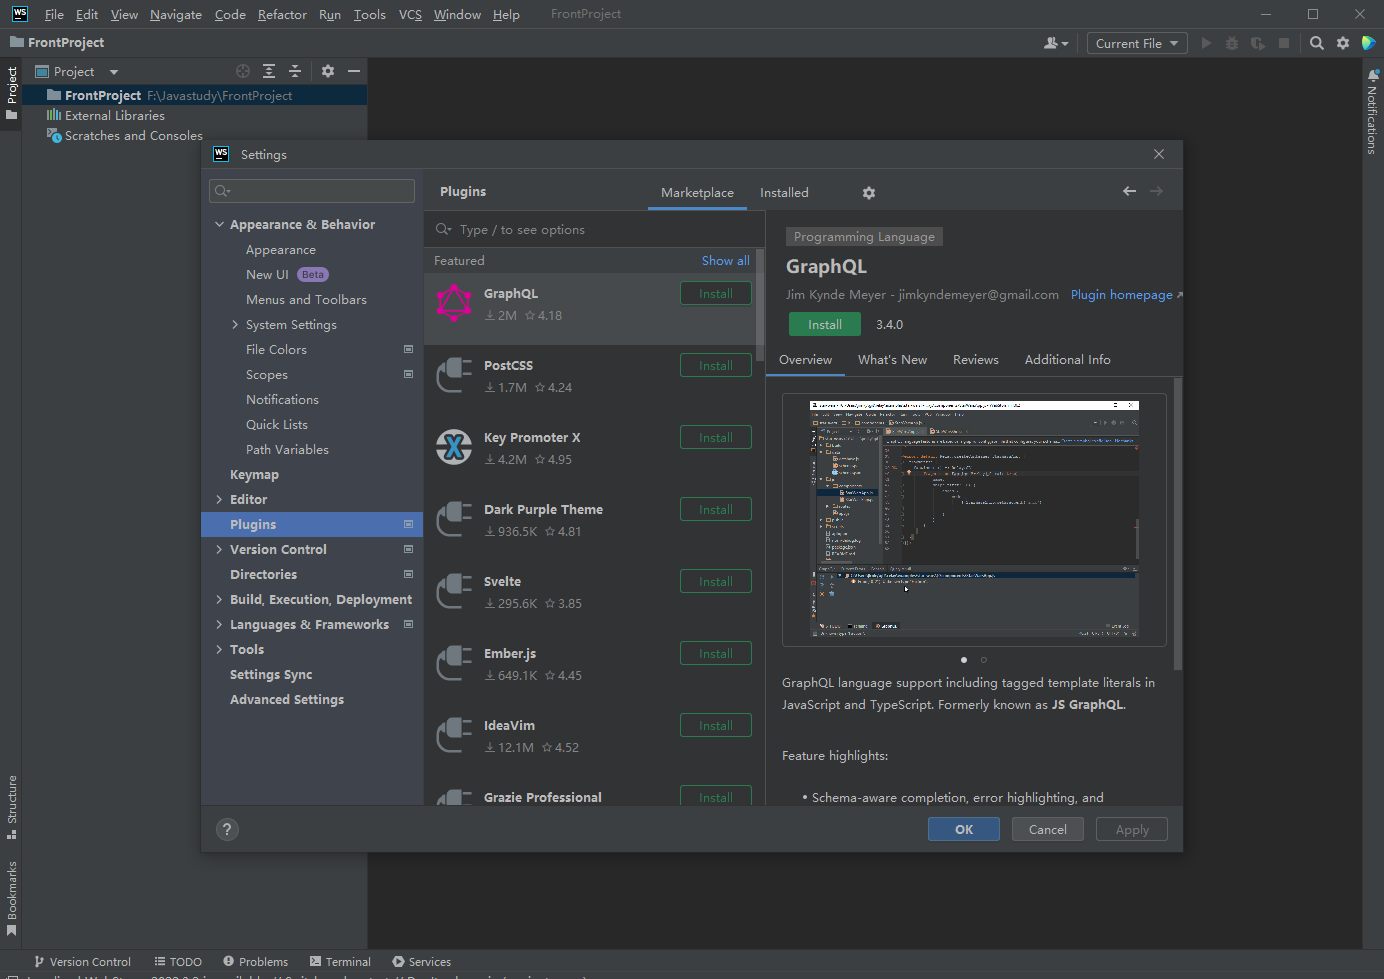Open the Problems tool window
The height and width of the screenshot is (979, 1384).
[x=256, y=962]
